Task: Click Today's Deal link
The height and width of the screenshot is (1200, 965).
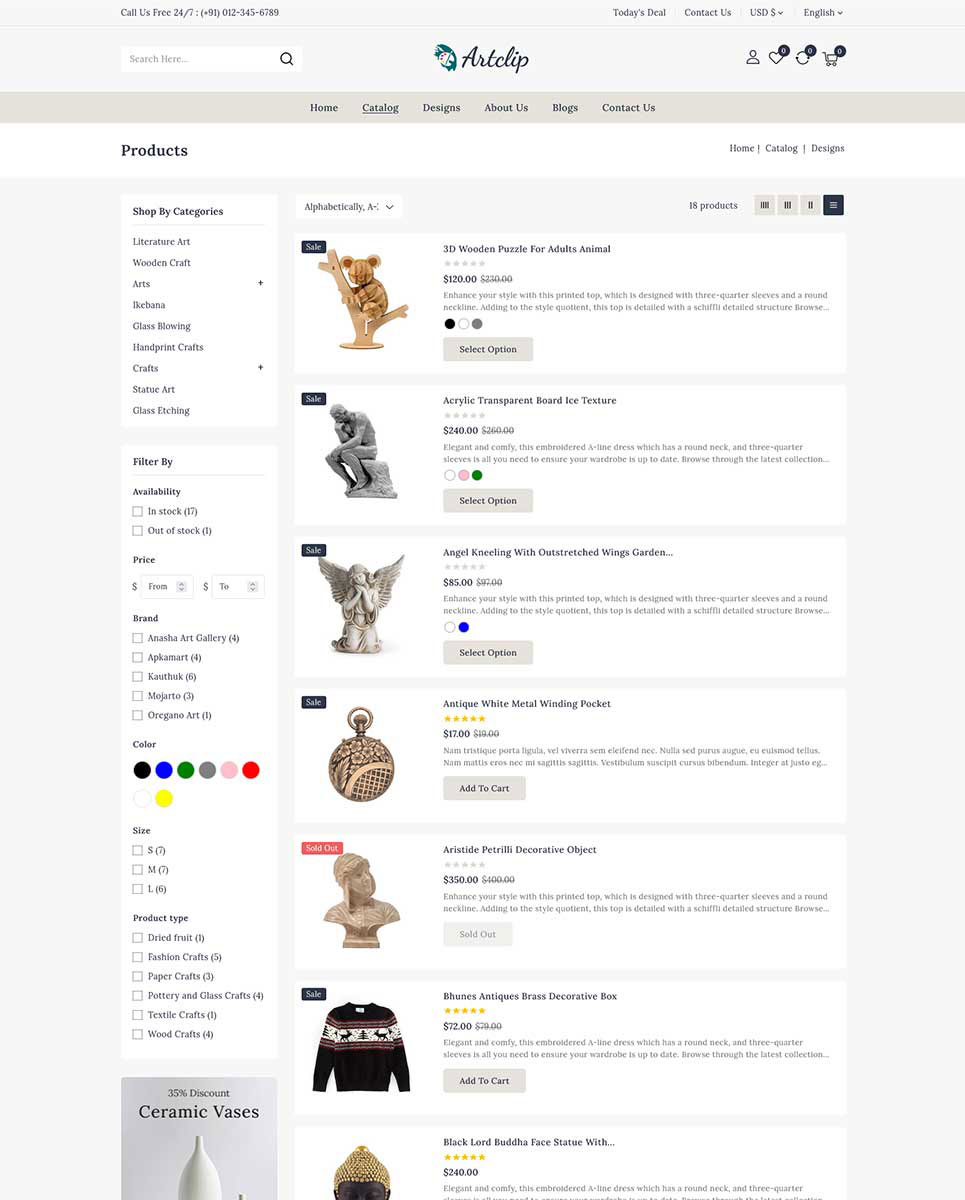Action: tap(639, 13)
